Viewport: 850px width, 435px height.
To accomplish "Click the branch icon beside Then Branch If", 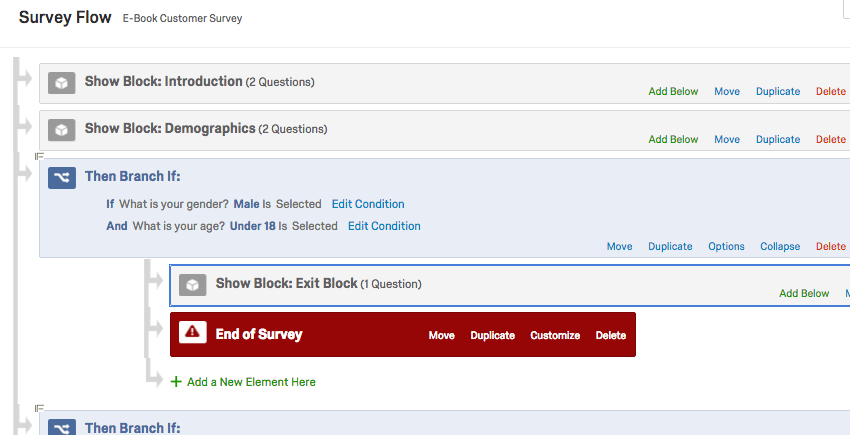I will tap(62, 177).
